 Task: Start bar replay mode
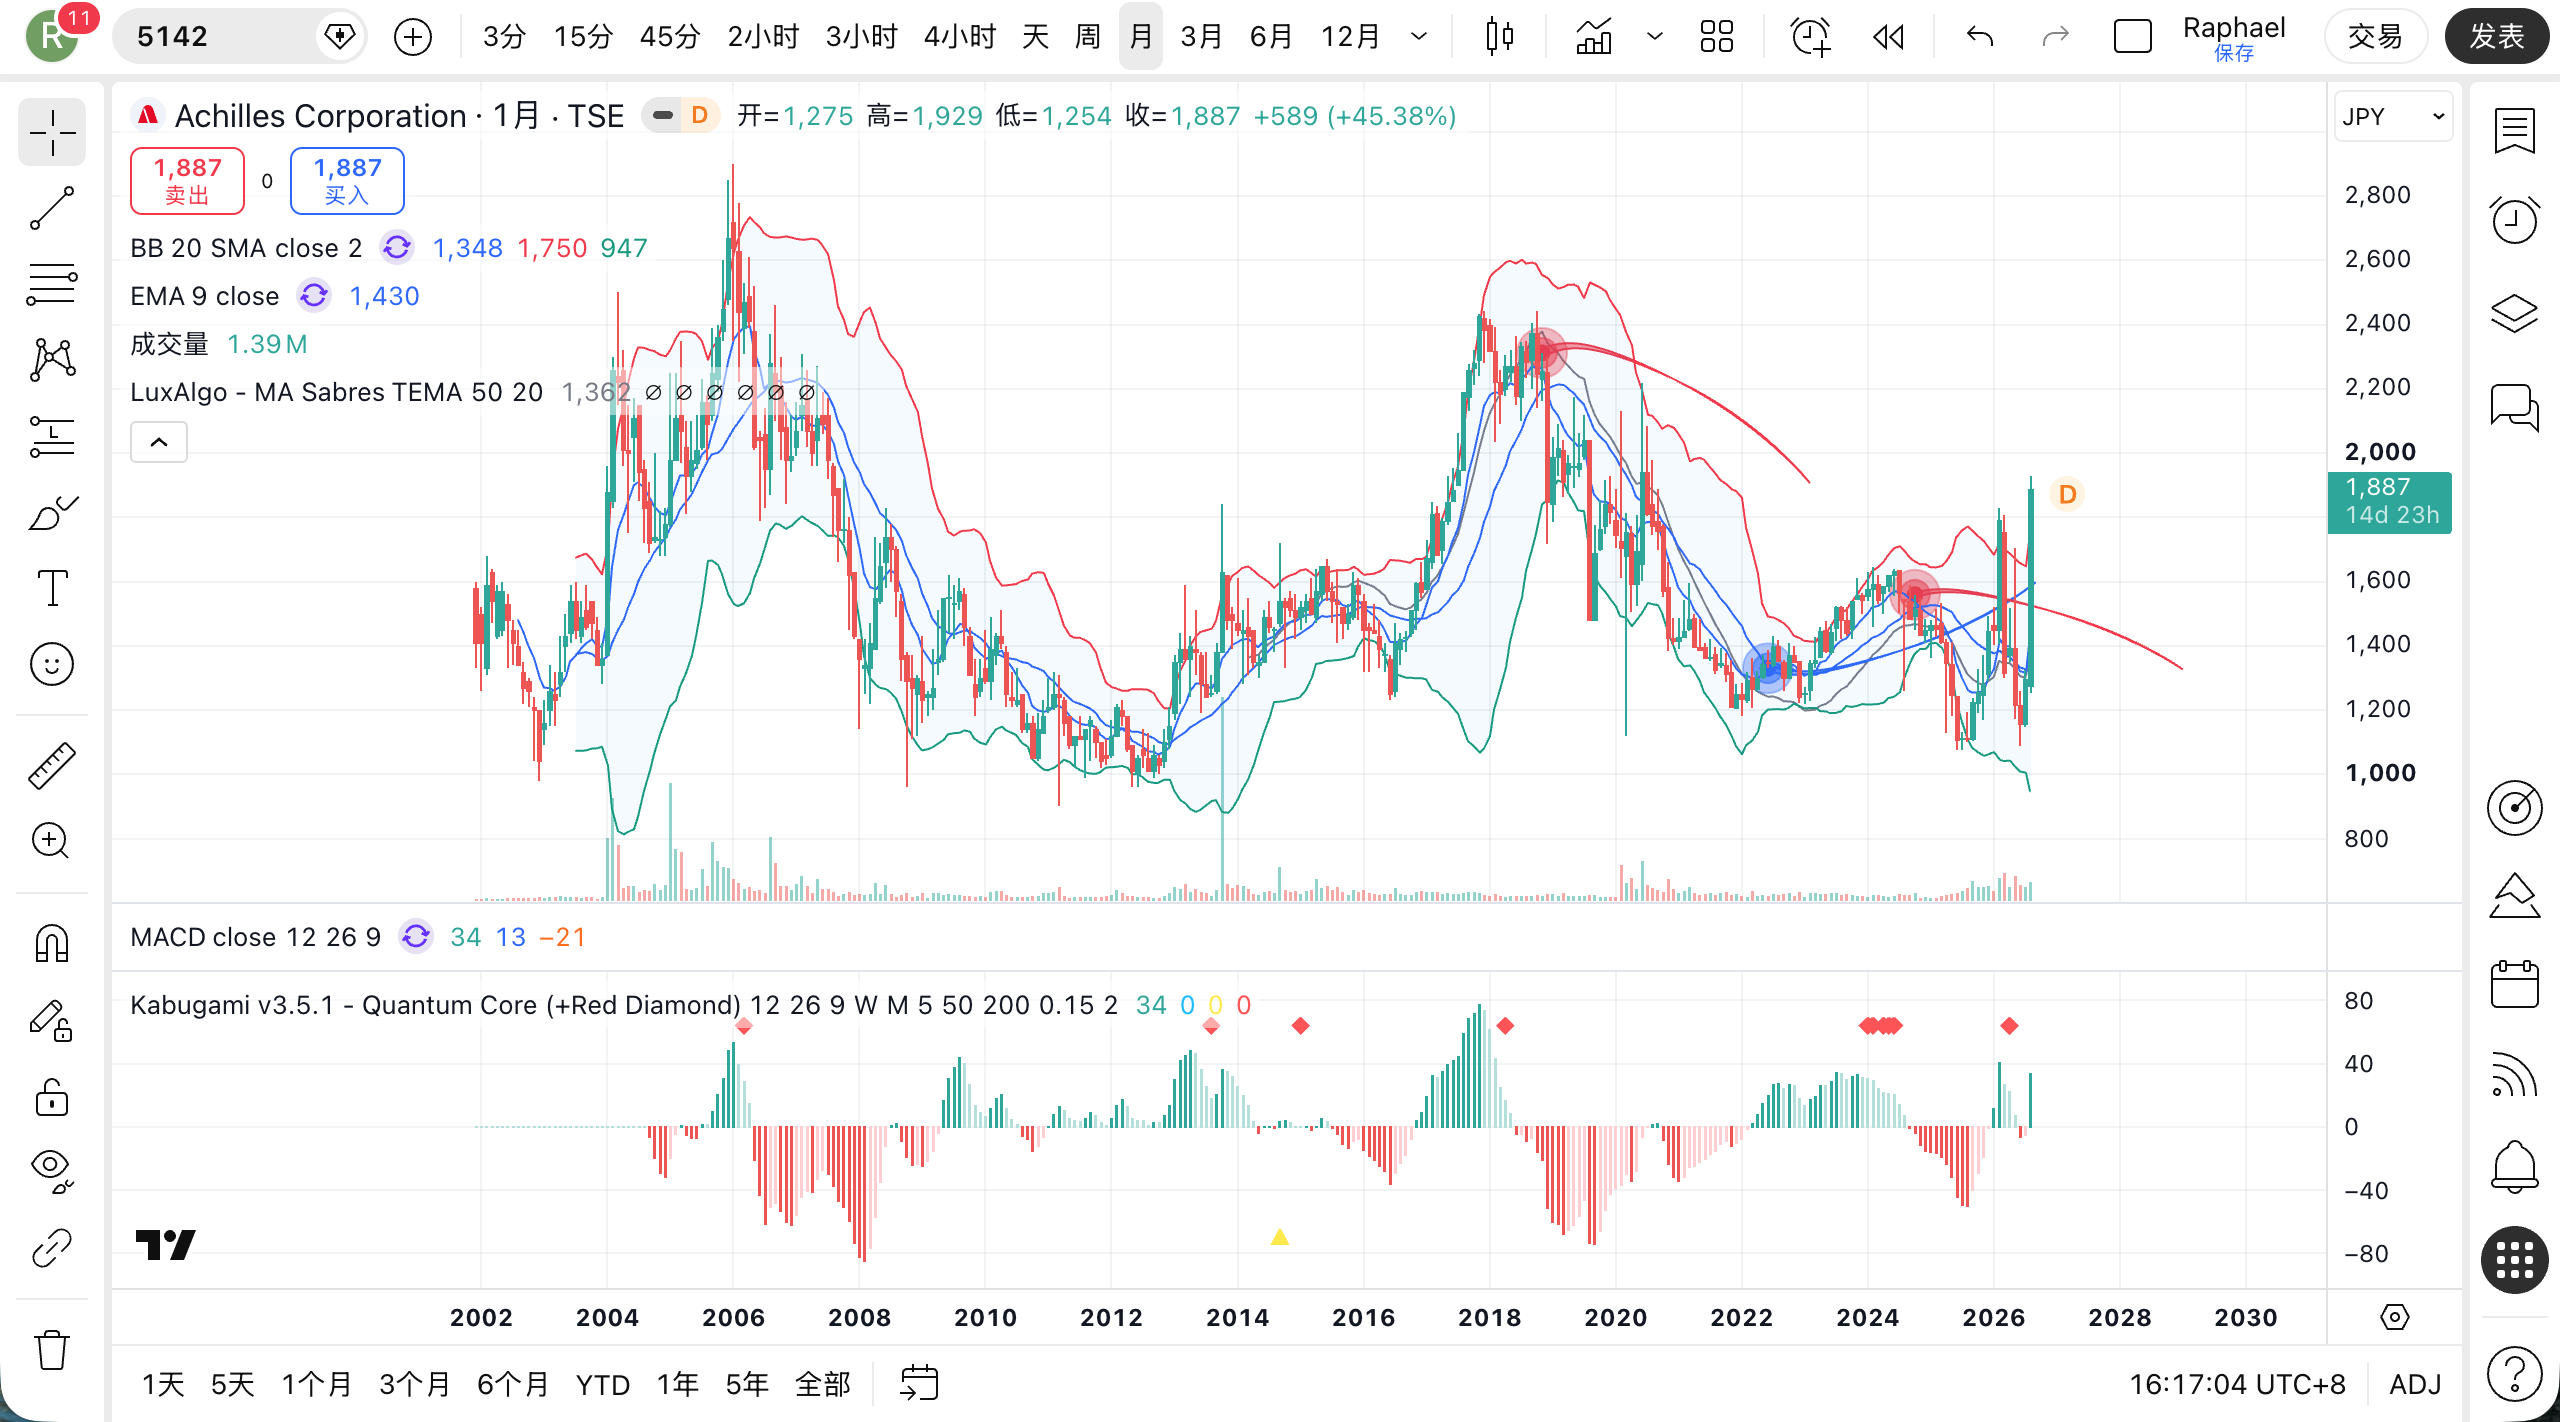pos(1889,37)
